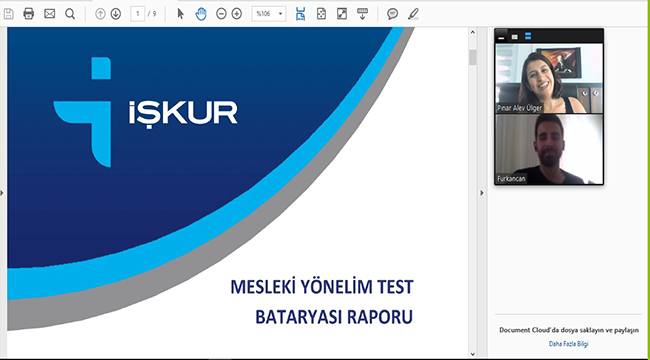Go to next page arrow
Screen dimensions: 650x360
116,14
